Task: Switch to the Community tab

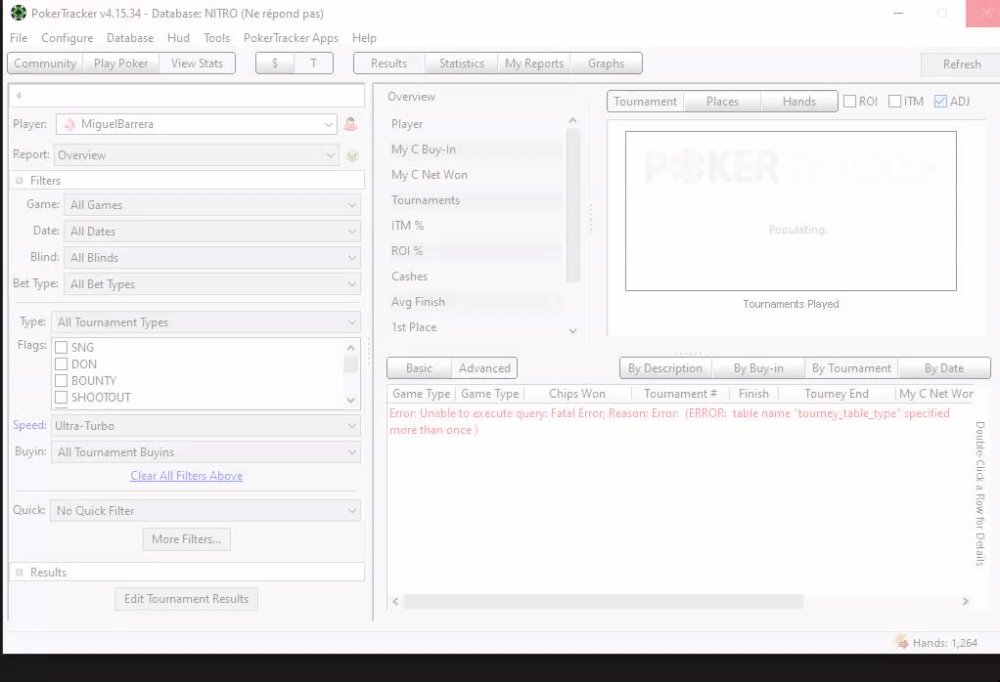Action: (x=45, y=63)
